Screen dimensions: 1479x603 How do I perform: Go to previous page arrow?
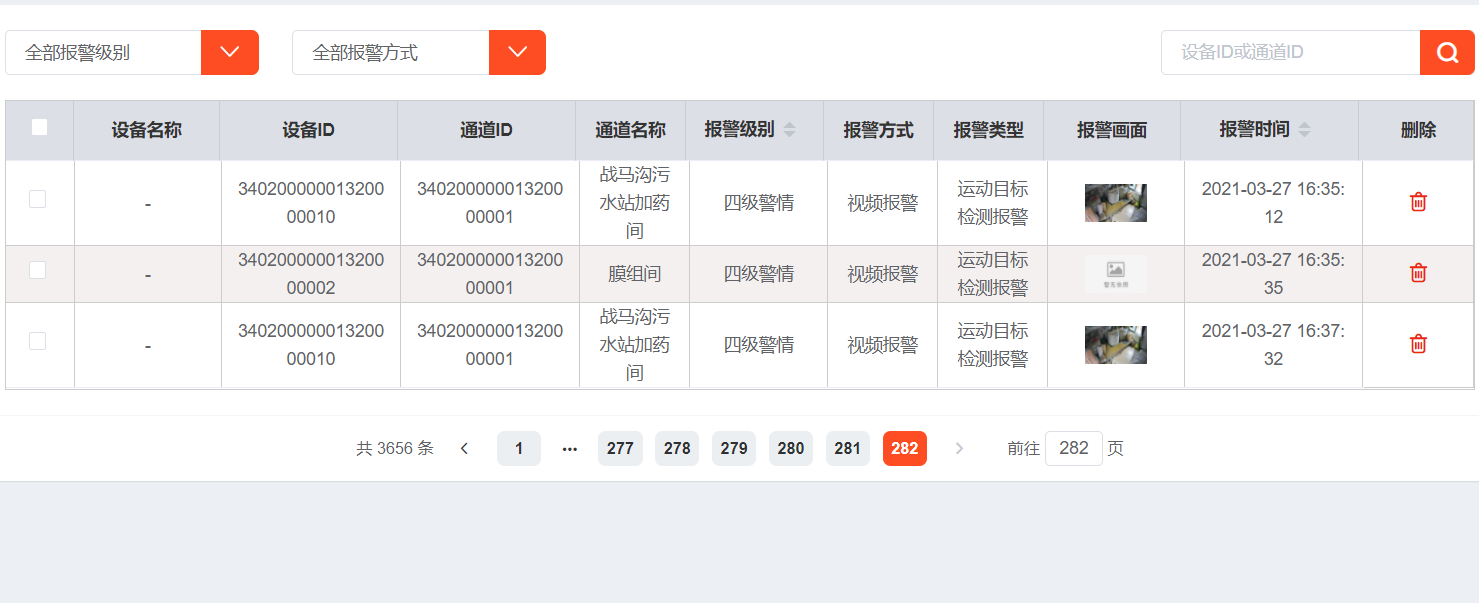464,448
